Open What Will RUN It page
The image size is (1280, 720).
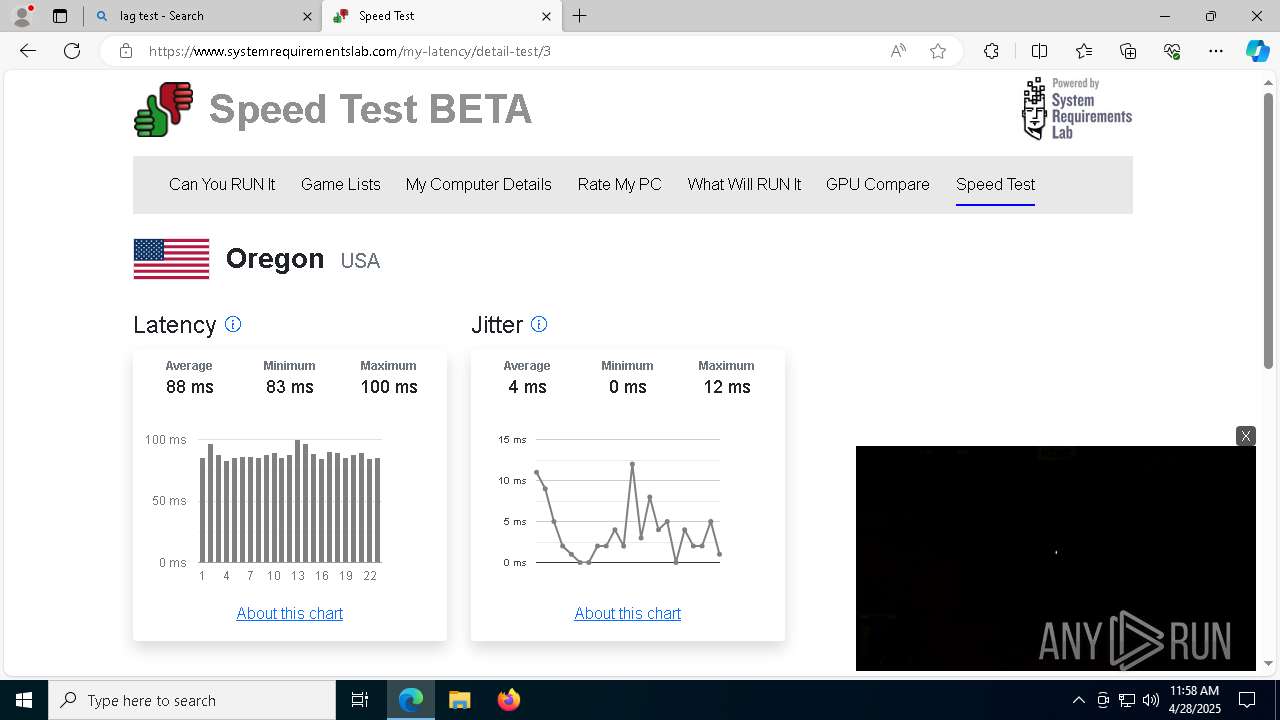[x=744, y=184]
